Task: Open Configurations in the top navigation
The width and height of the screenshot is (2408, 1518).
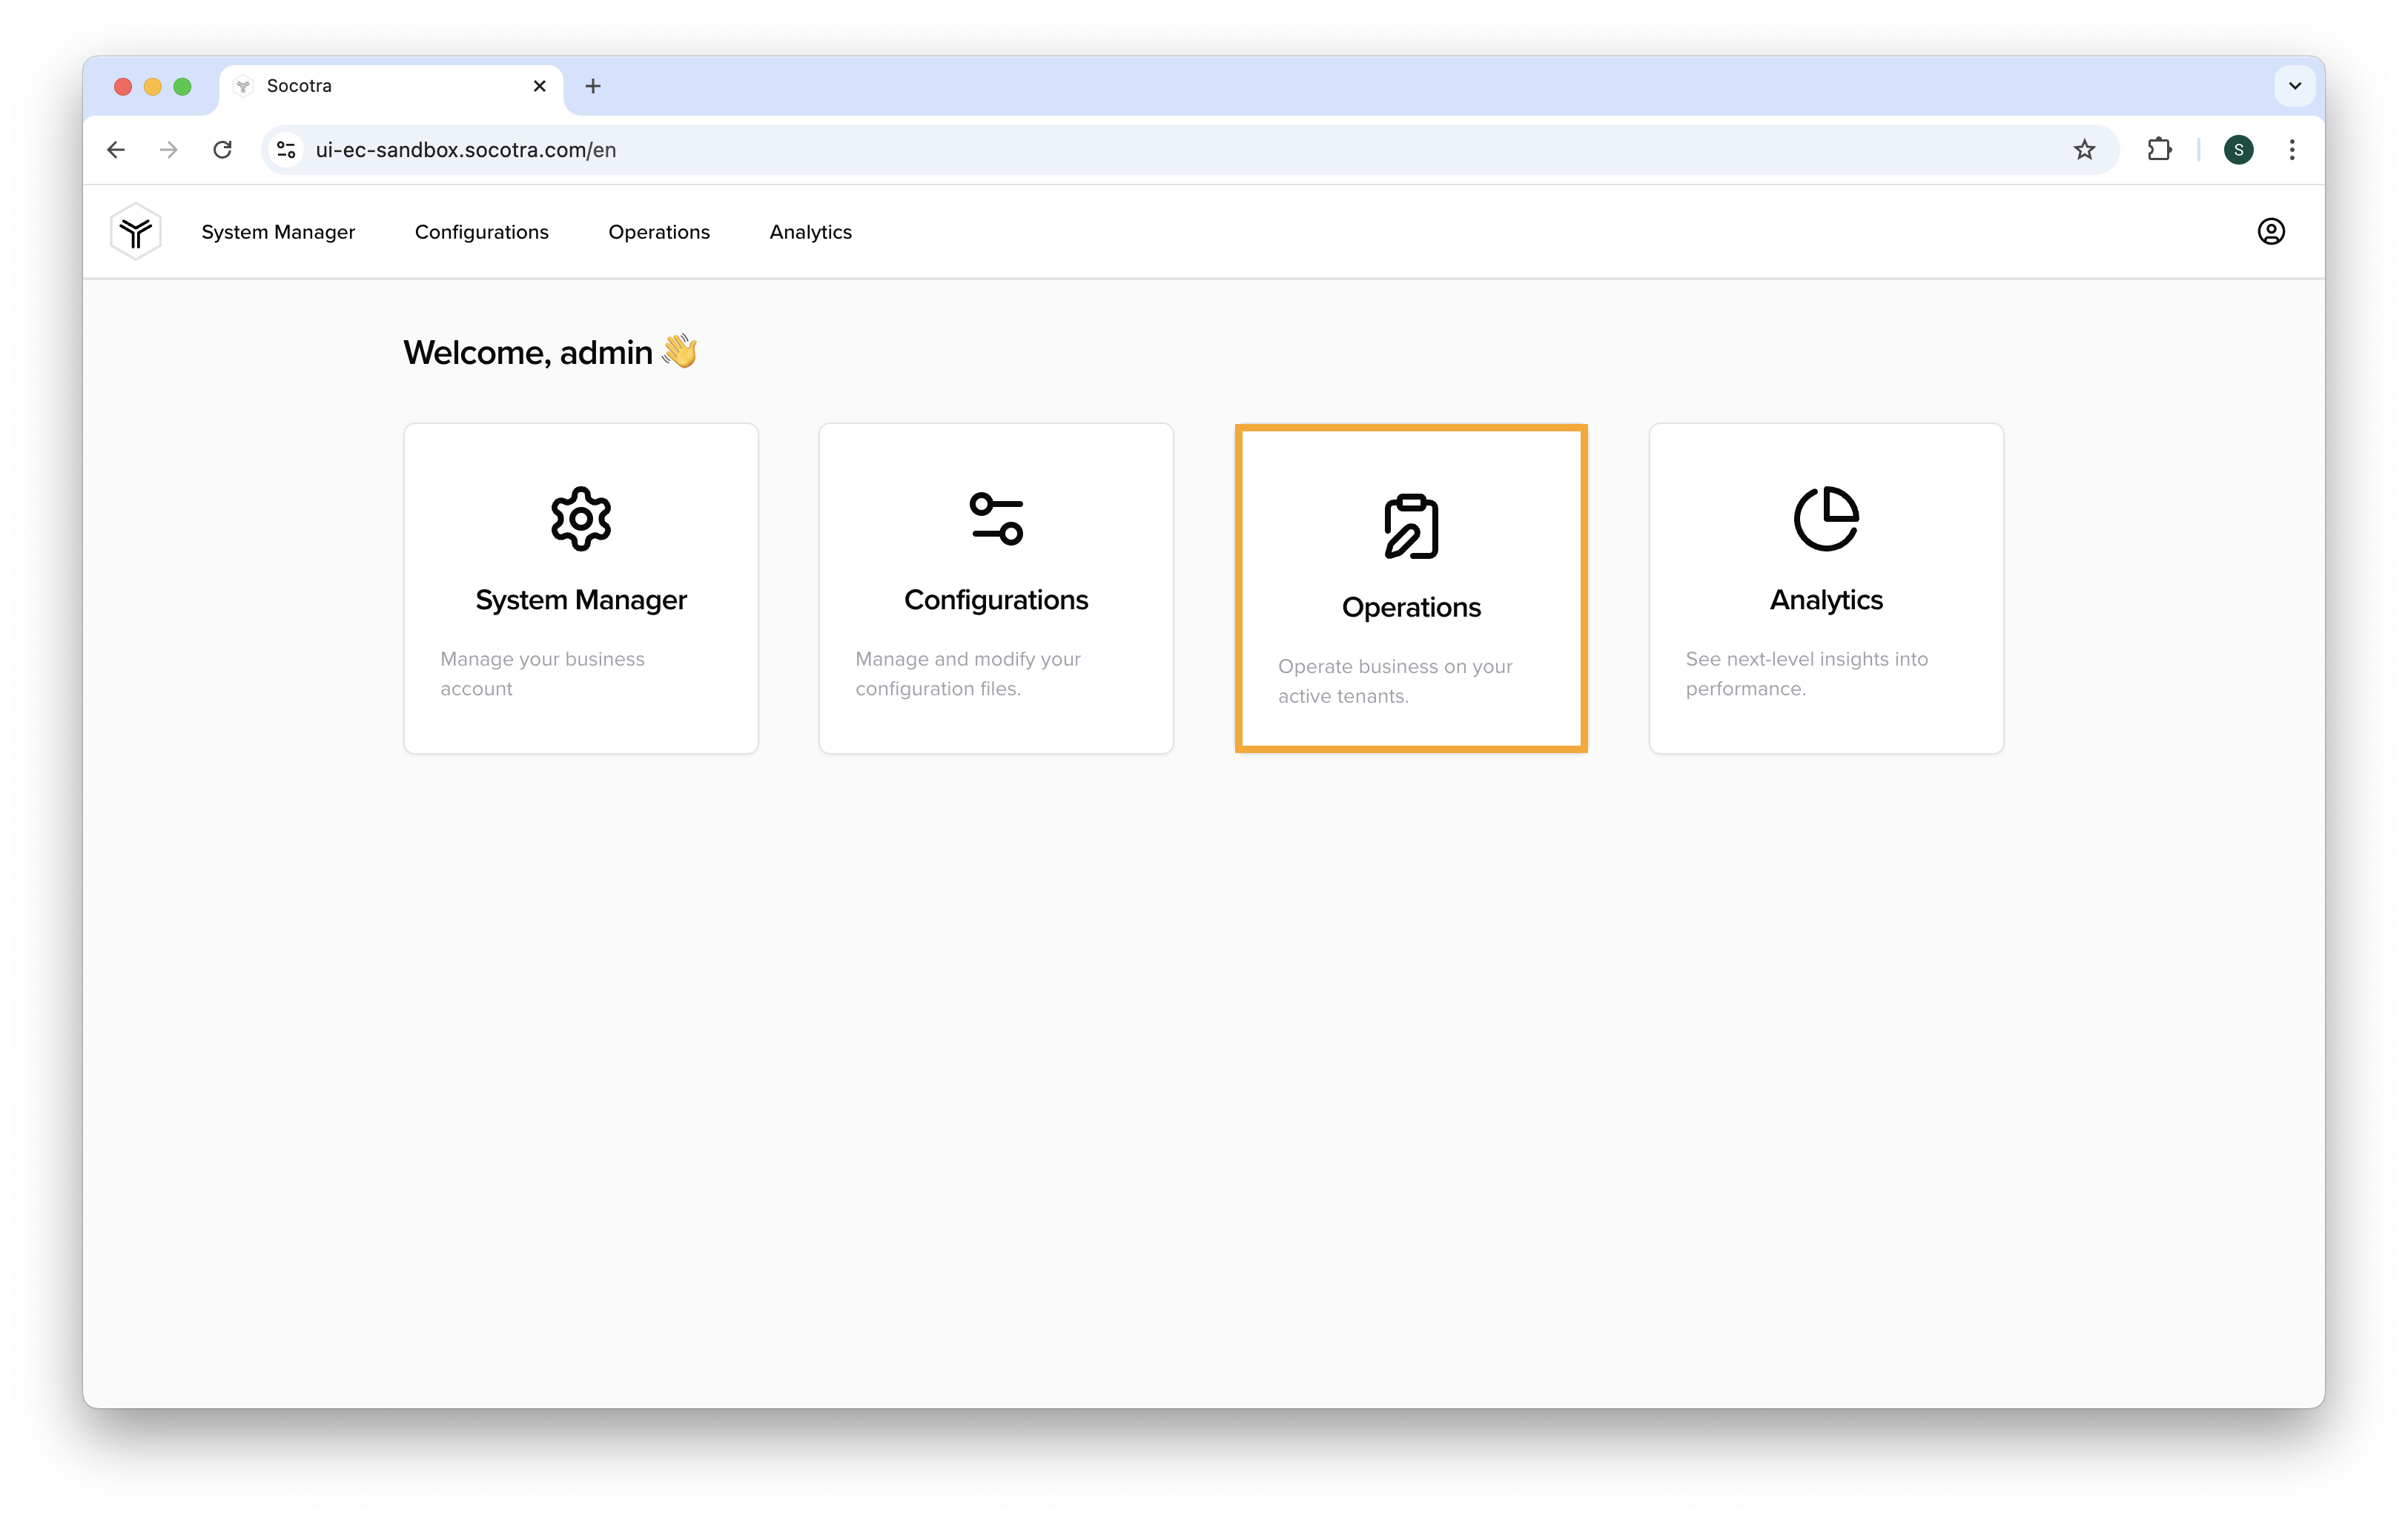Action: click(482, 232)
